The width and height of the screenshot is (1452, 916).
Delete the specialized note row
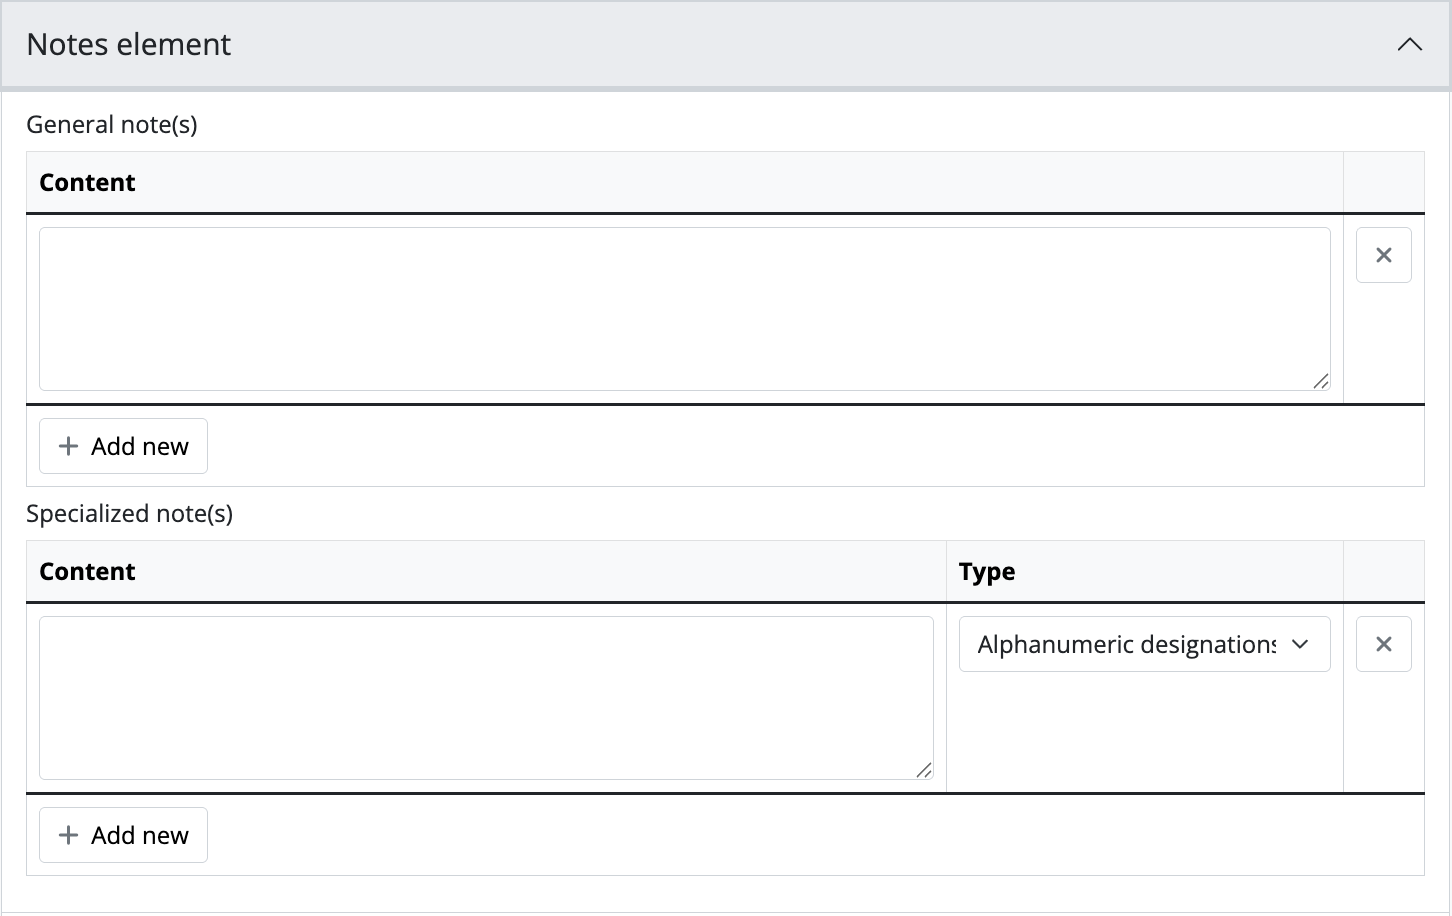pyautogui.click(x=1383, y=644)
